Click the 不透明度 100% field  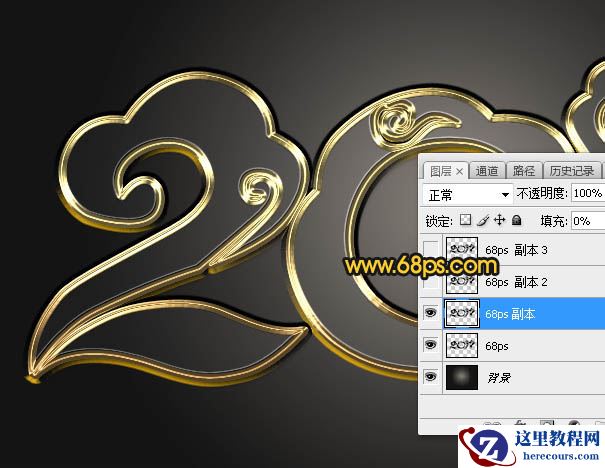pos(588,193)
